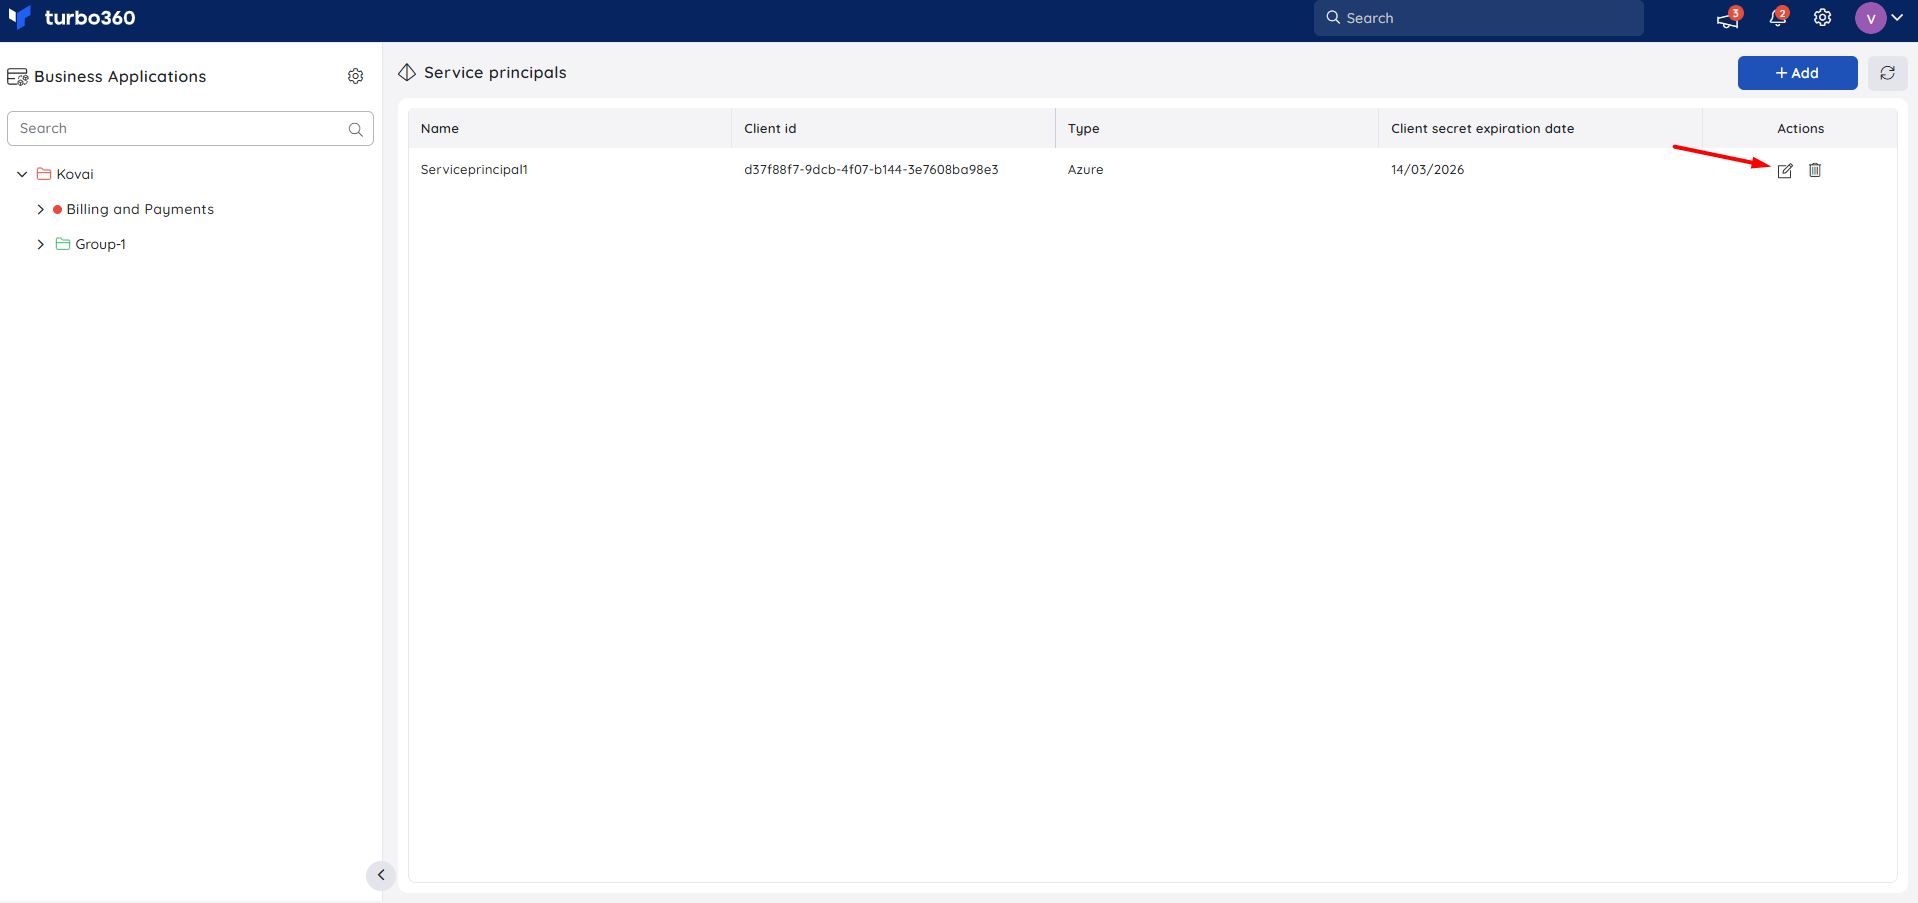The height and width of the screenshot is (903, 1918).
Task: Refresh the service principals list
Action: pyautogui.click(x=1887, y=73)
